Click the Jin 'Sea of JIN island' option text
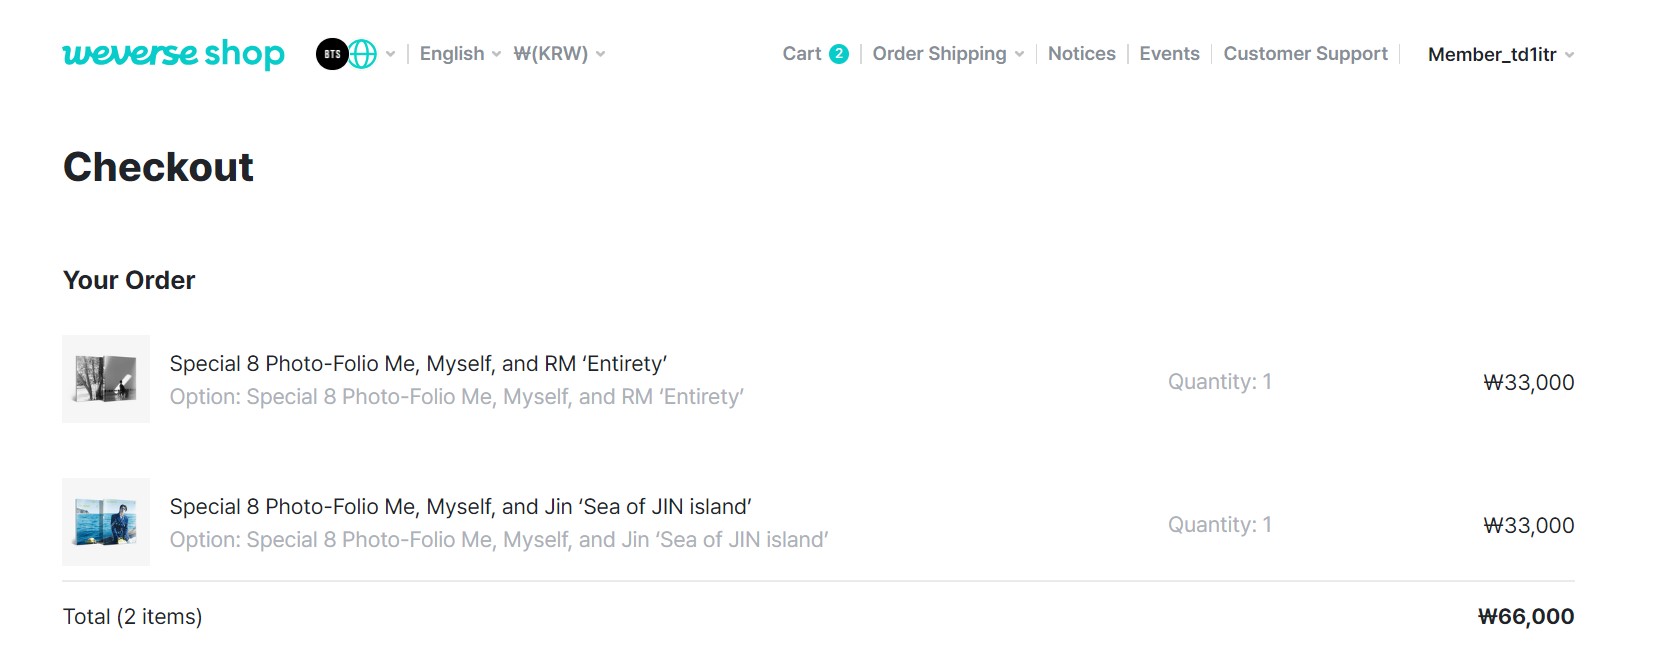Screen dimensions: 1660x659 tap(498, 540)
